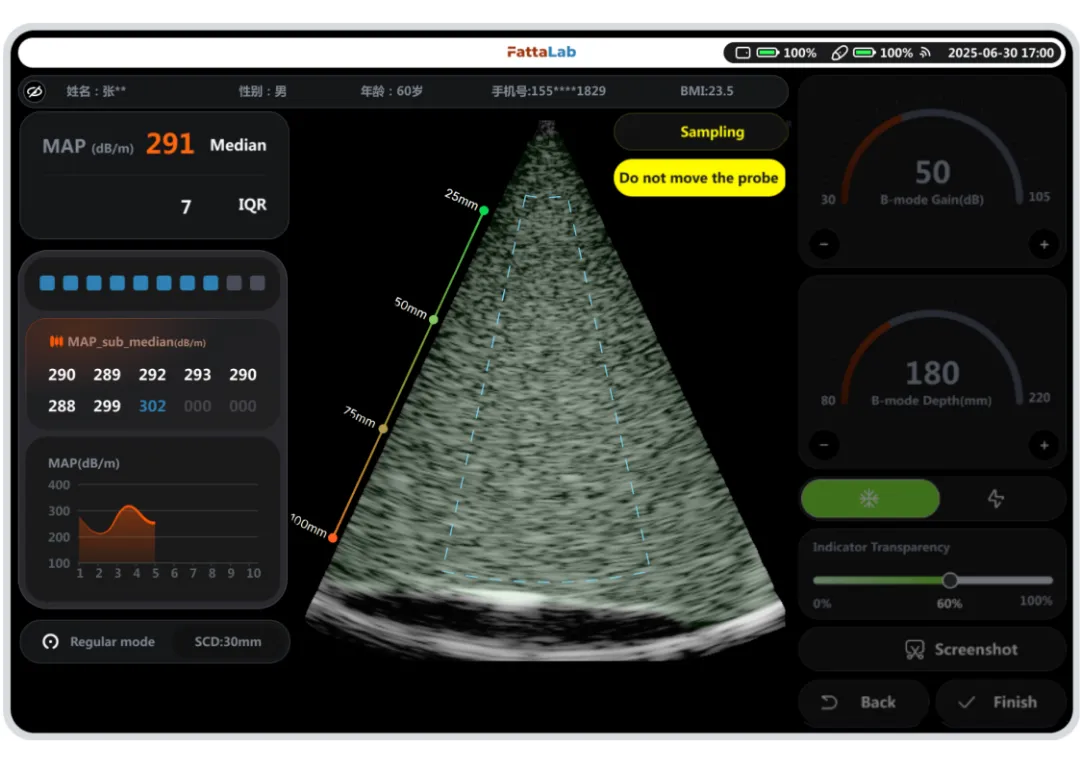1080x763 pixels.
Task: Decrease B-mode Gain with minus button
Action: coord(824,244)
